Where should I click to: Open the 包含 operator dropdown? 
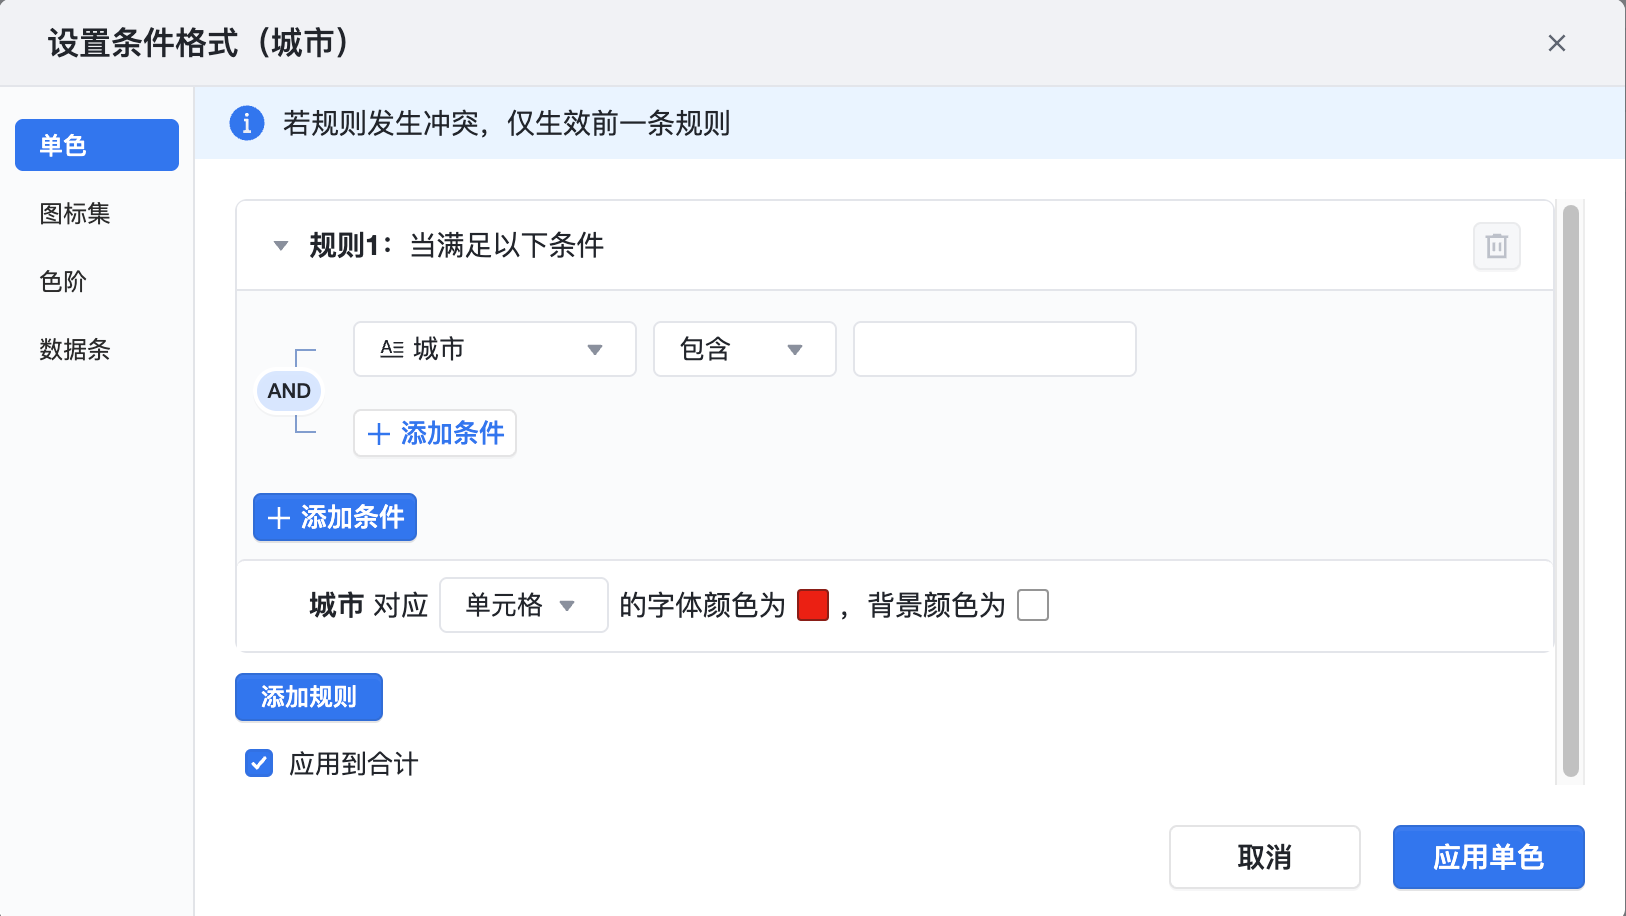[744, 349]
